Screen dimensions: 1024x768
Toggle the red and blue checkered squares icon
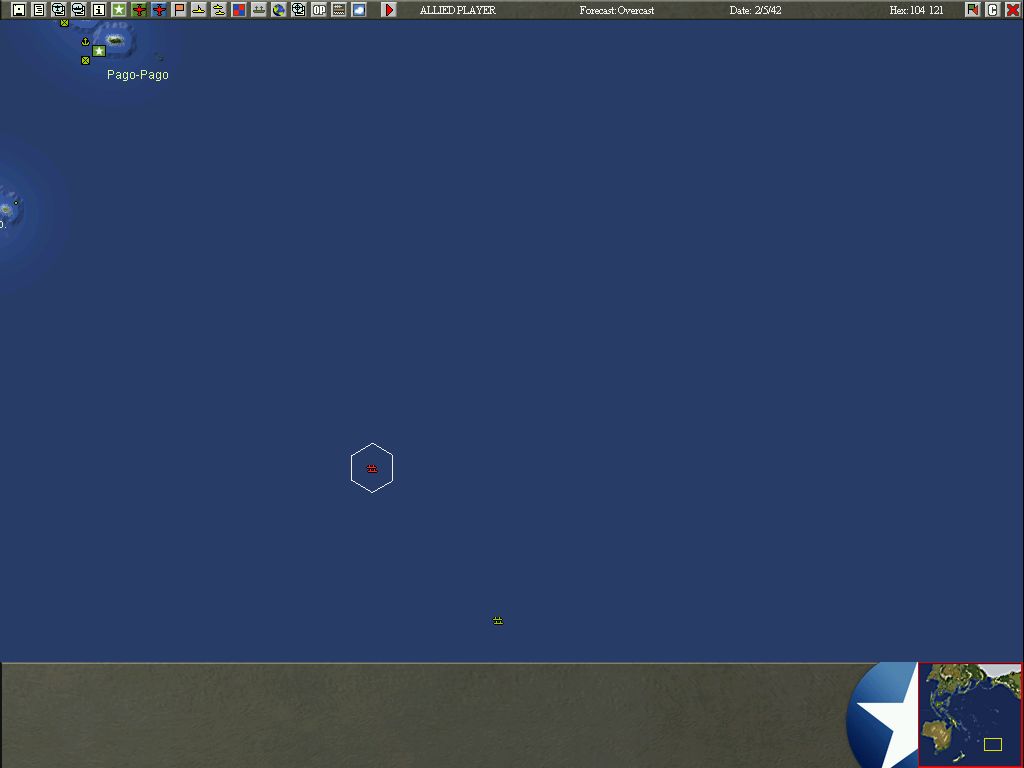click(239, 10)
